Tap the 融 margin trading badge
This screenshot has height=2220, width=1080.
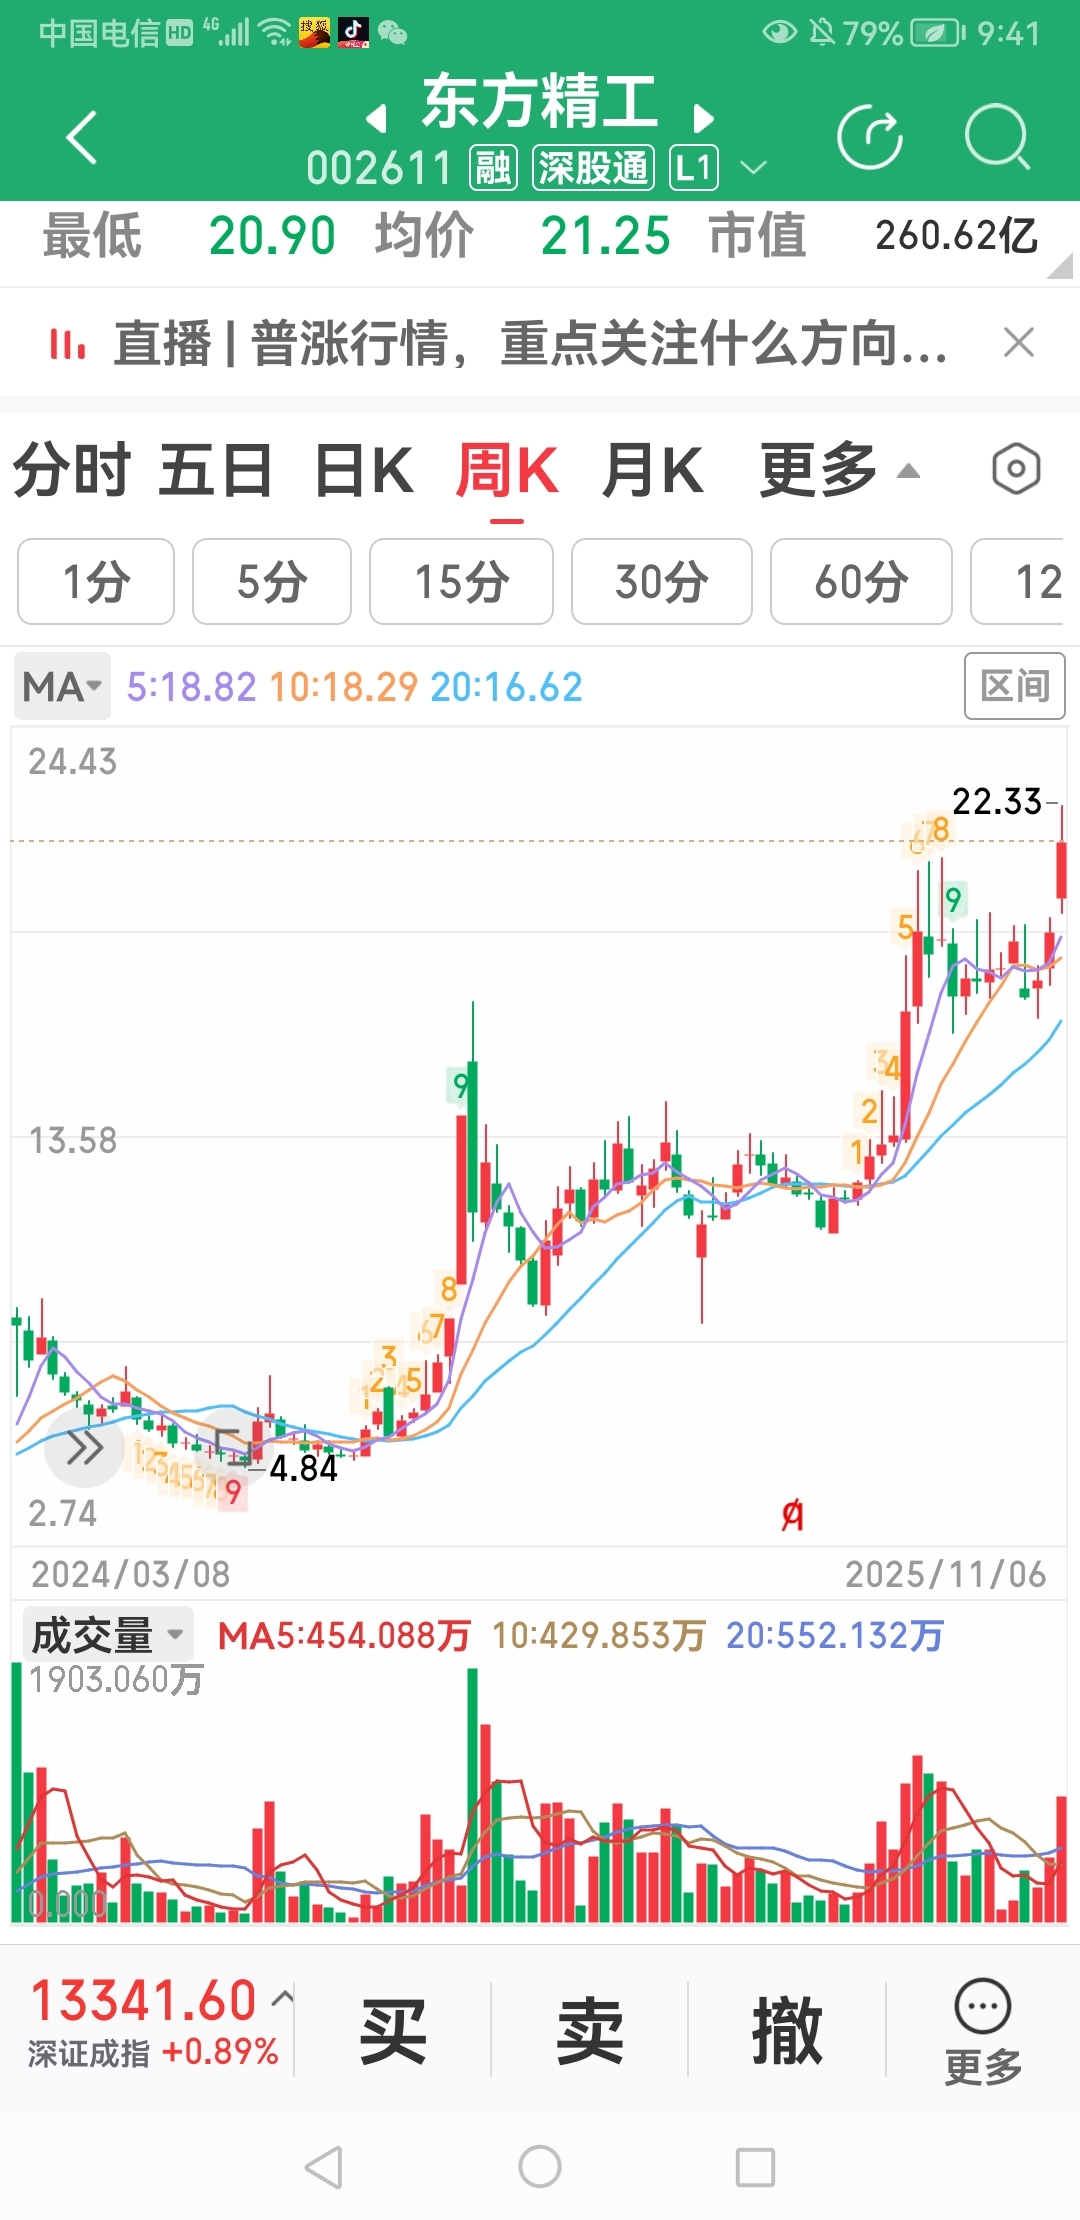(x=493, y=168)
